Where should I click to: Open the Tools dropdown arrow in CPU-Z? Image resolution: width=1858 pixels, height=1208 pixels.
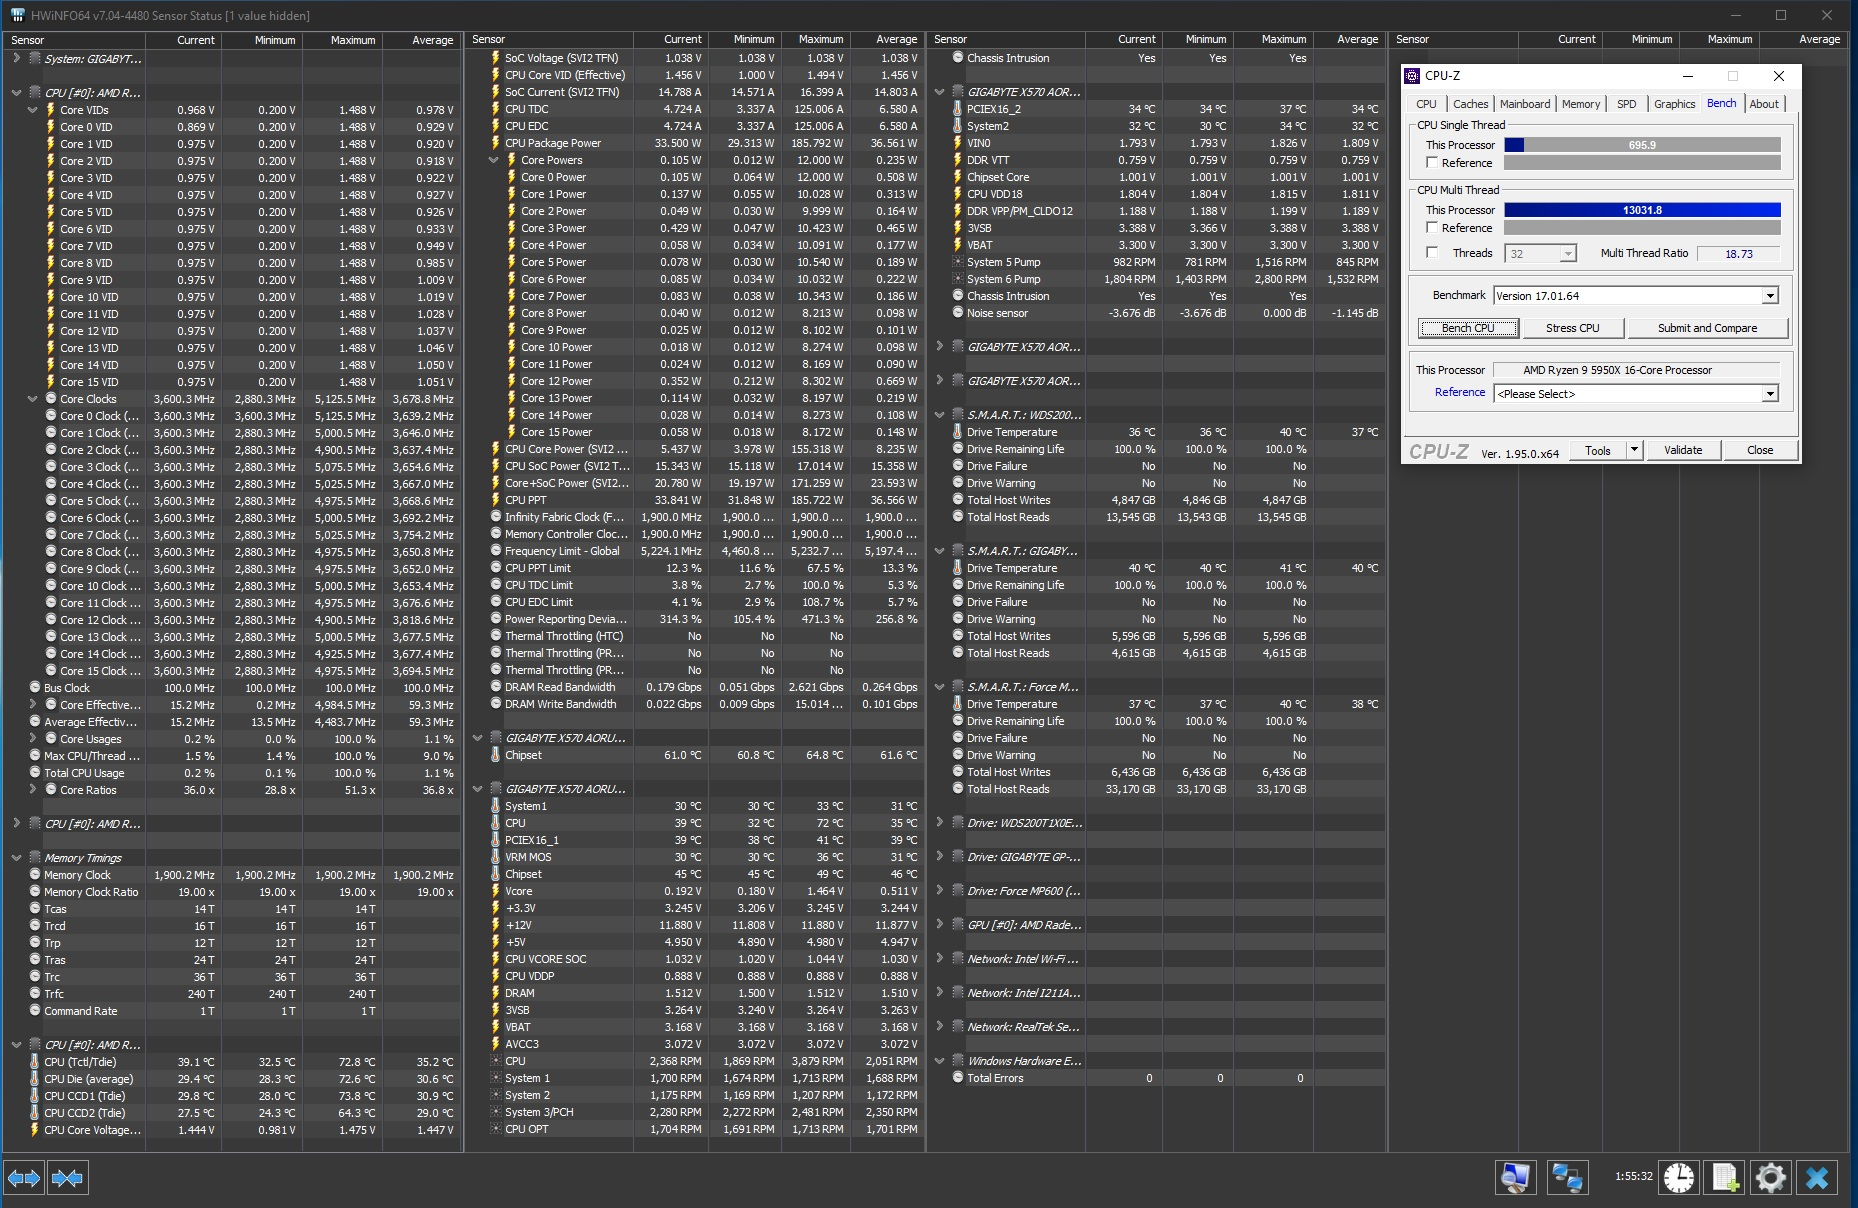[1634, 450]
